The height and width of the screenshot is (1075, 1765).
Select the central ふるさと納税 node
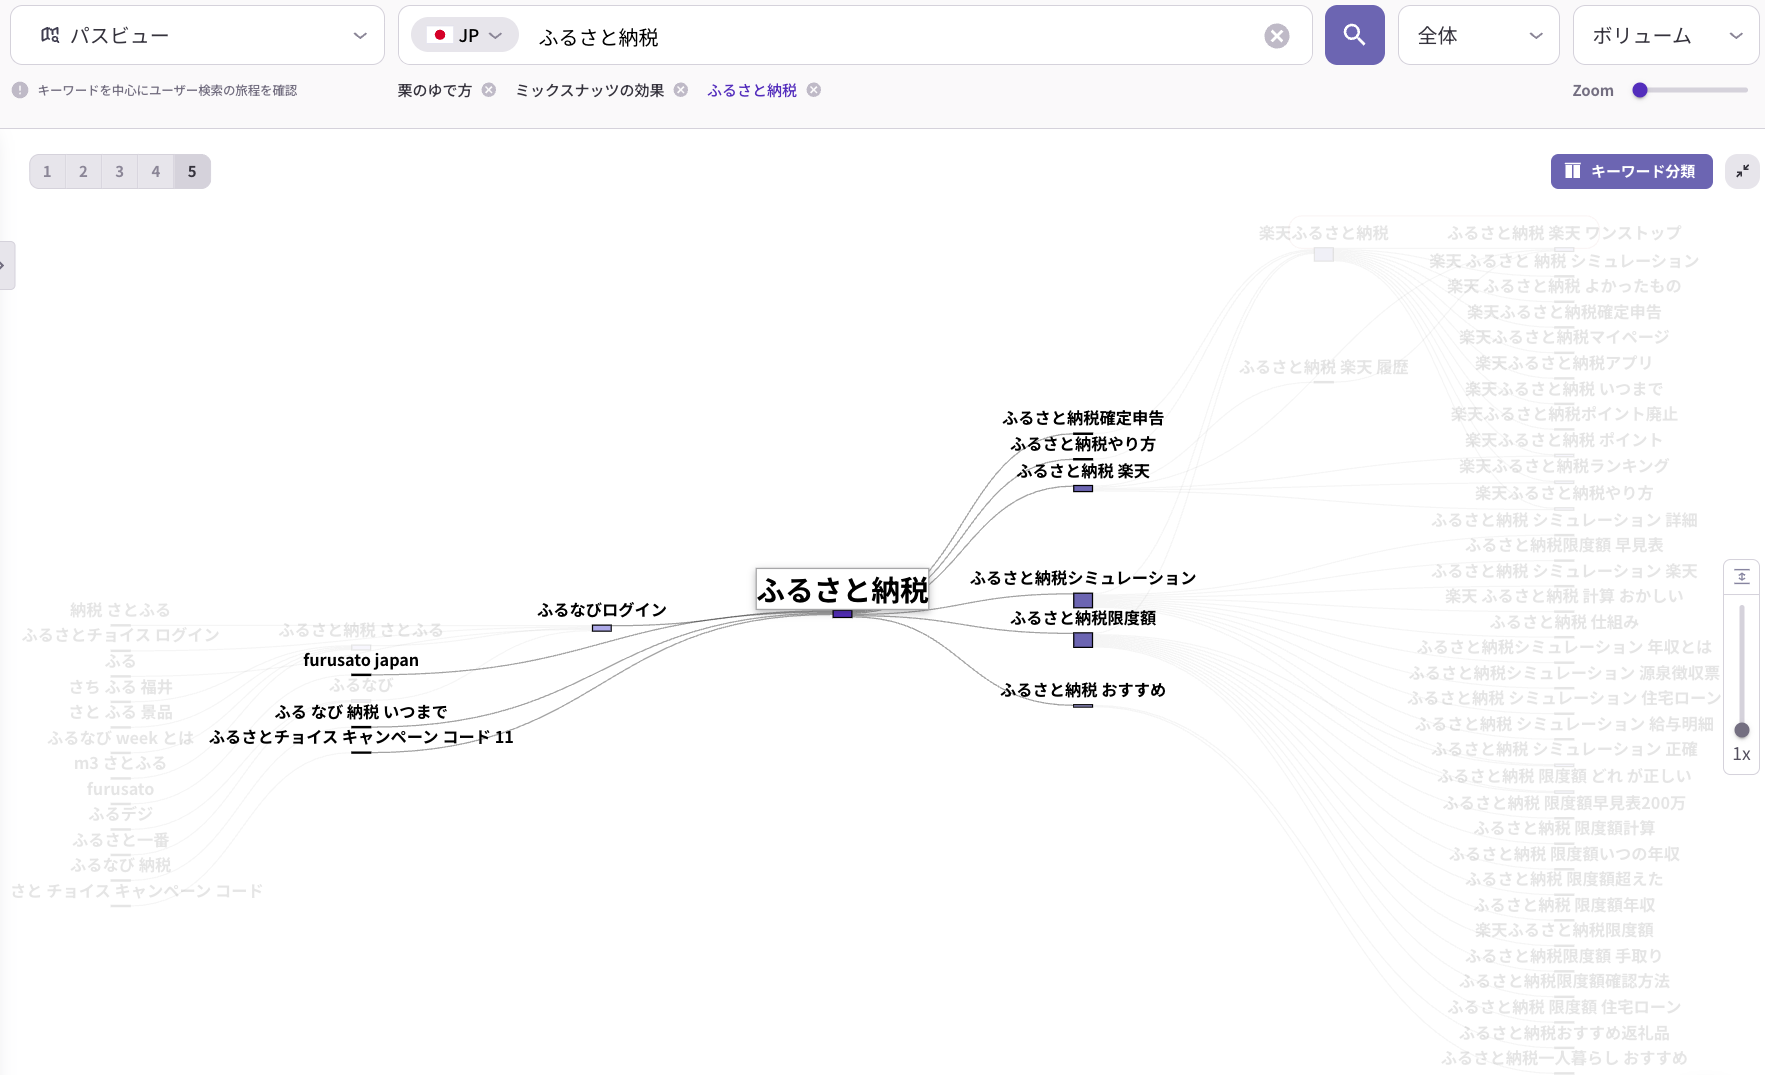(842, 590)
